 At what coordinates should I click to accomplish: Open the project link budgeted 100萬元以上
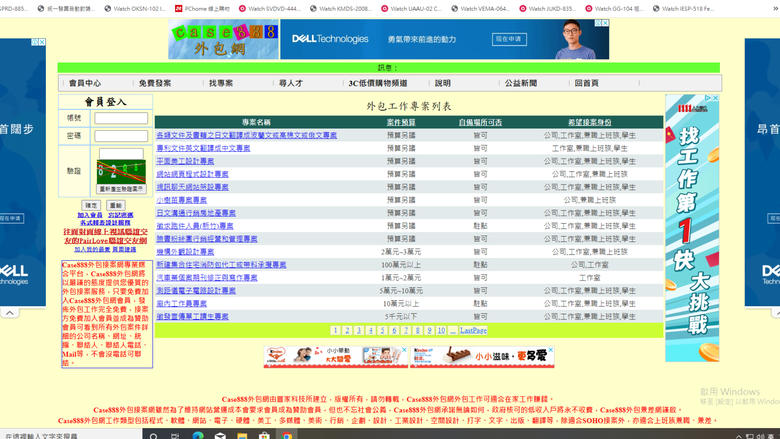(x=221, y=264)
